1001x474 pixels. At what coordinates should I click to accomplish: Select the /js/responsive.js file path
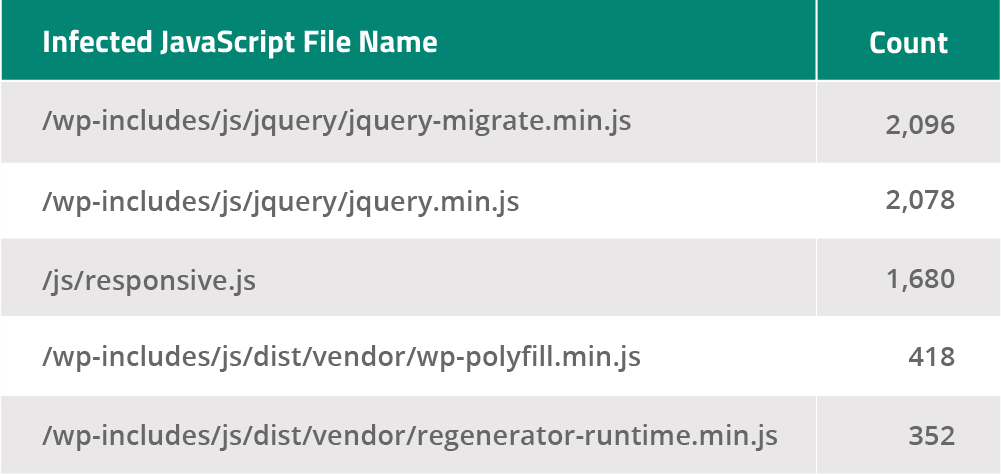(149, 280)
